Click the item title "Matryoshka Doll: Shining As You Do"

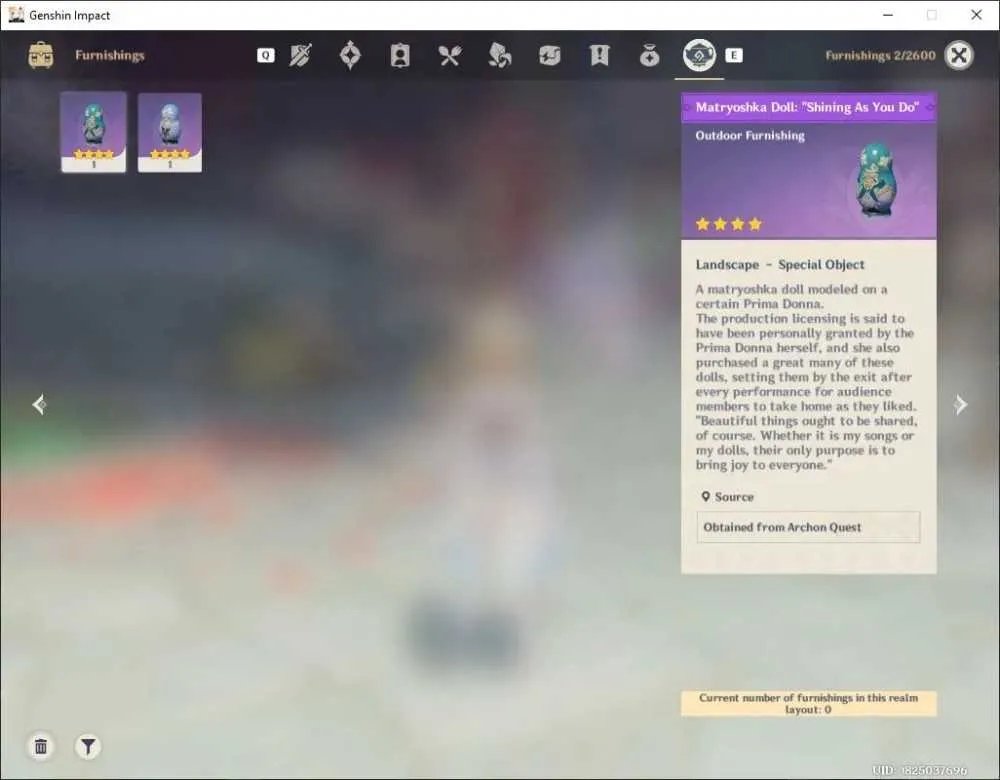tap(807, 107)
